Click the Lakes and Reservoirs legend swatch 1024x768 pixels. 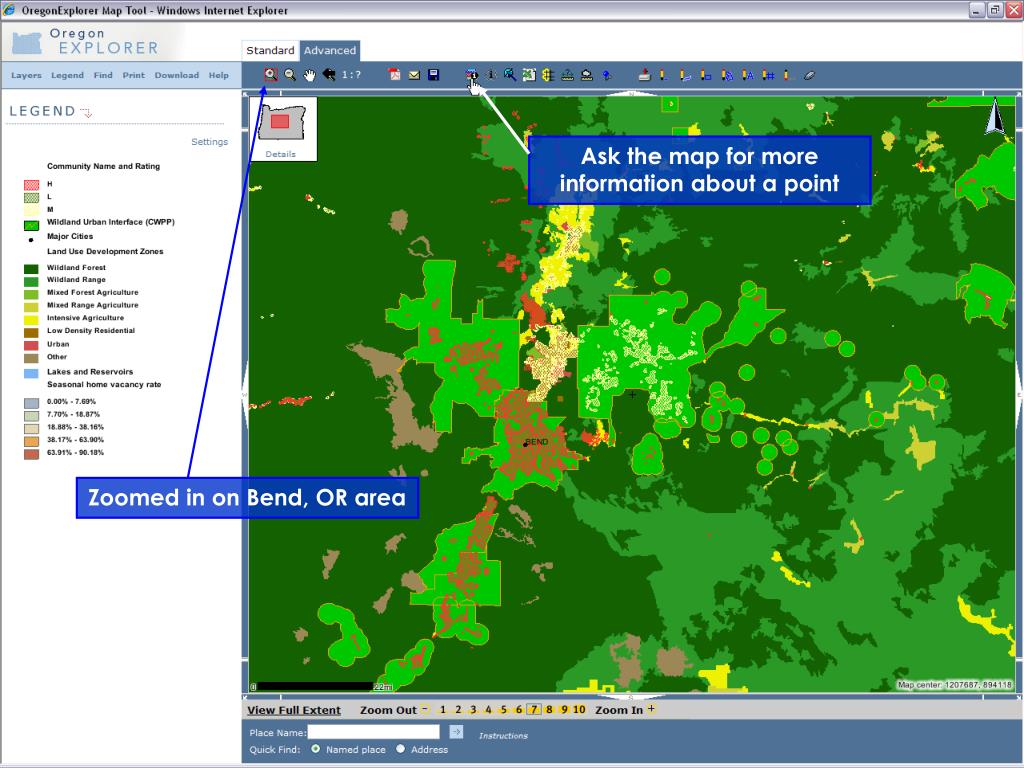[x=31, y=373]
